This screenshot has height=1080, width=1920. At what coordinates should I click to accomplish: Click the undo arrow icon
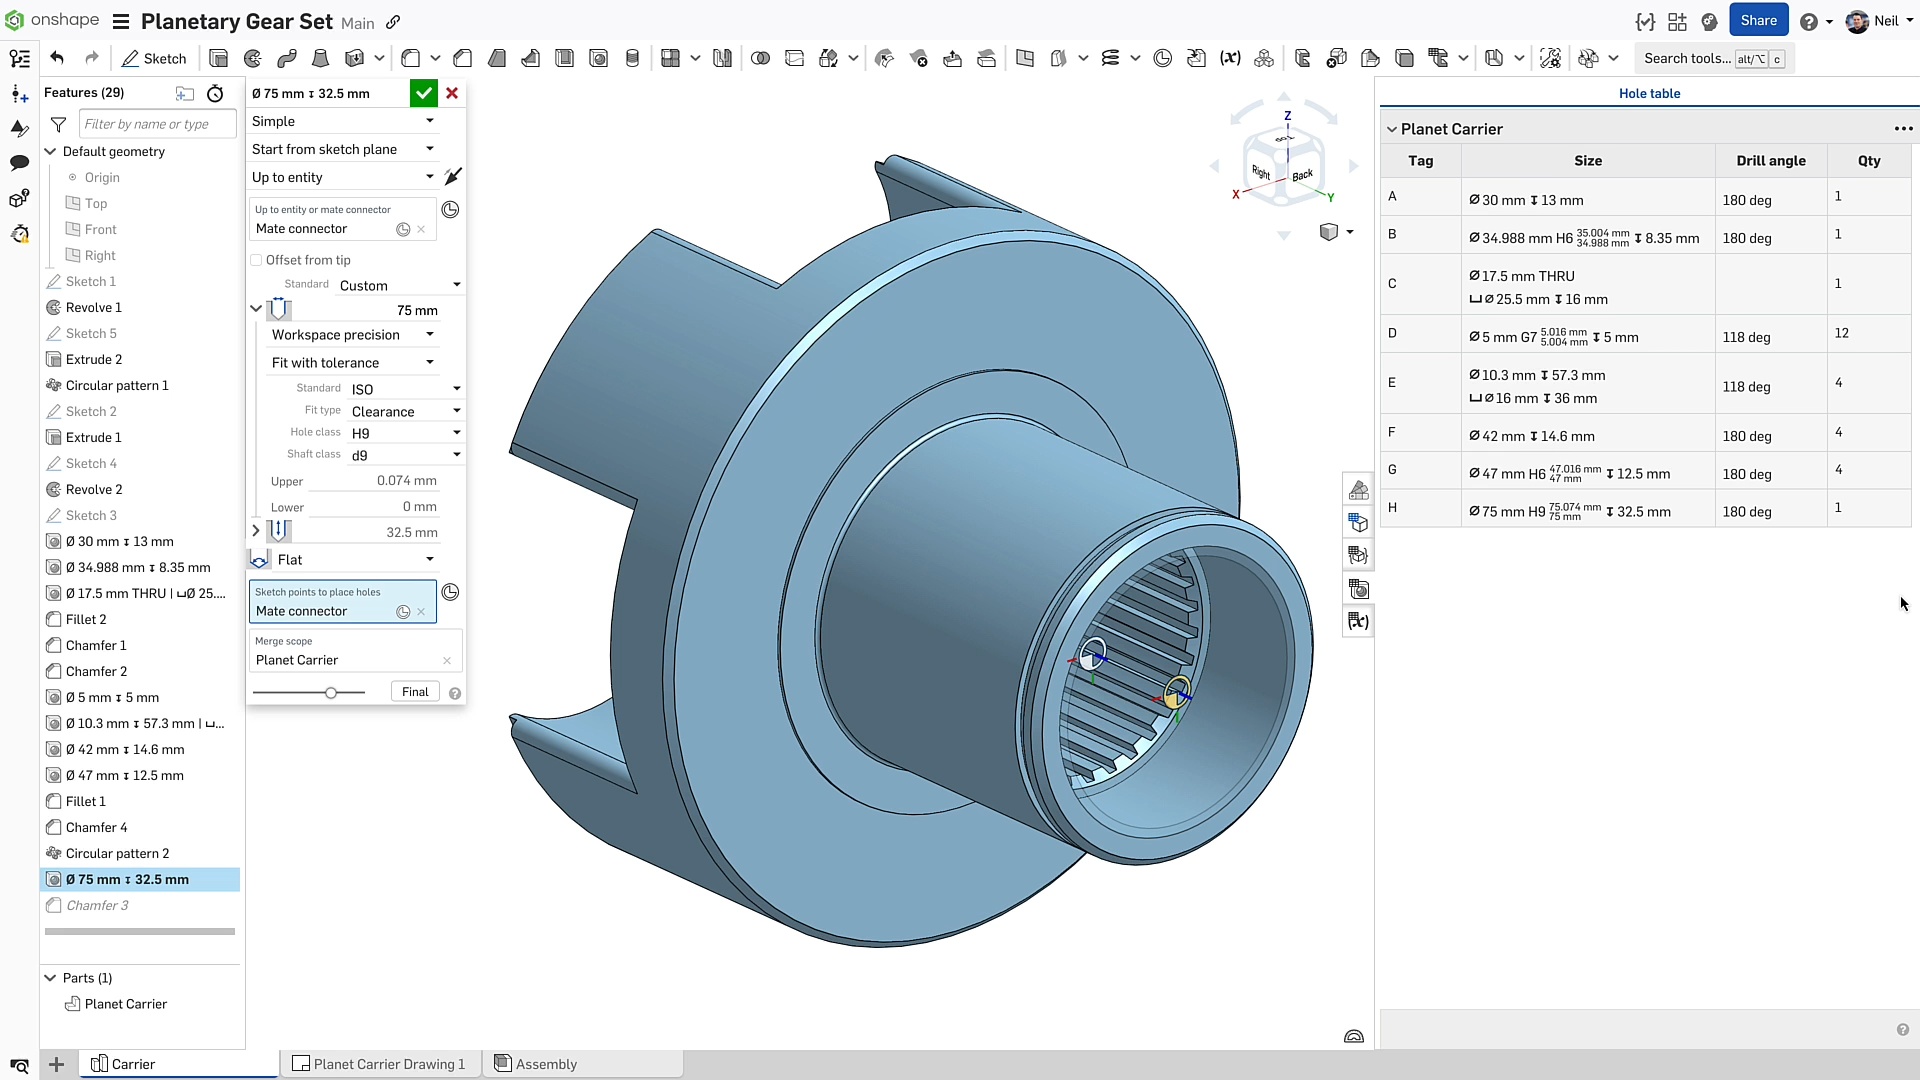pyautogui.click(x=57, y=59)
